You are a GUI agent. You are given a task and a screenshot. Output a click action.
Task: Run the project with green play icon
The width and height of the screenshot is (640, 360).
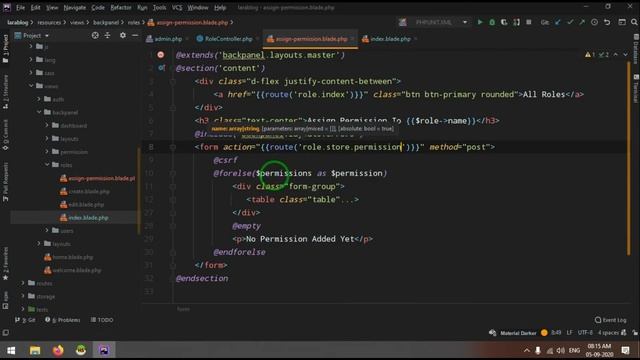pyautogui.click(x=480, y=22)
